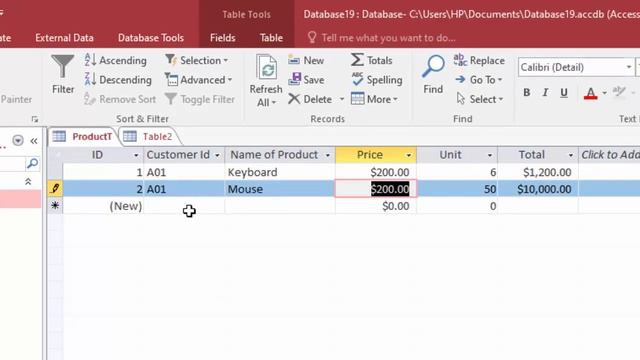Toggle Italic formatting
This screenshot has width=640, height=360.
click(545, 93)
